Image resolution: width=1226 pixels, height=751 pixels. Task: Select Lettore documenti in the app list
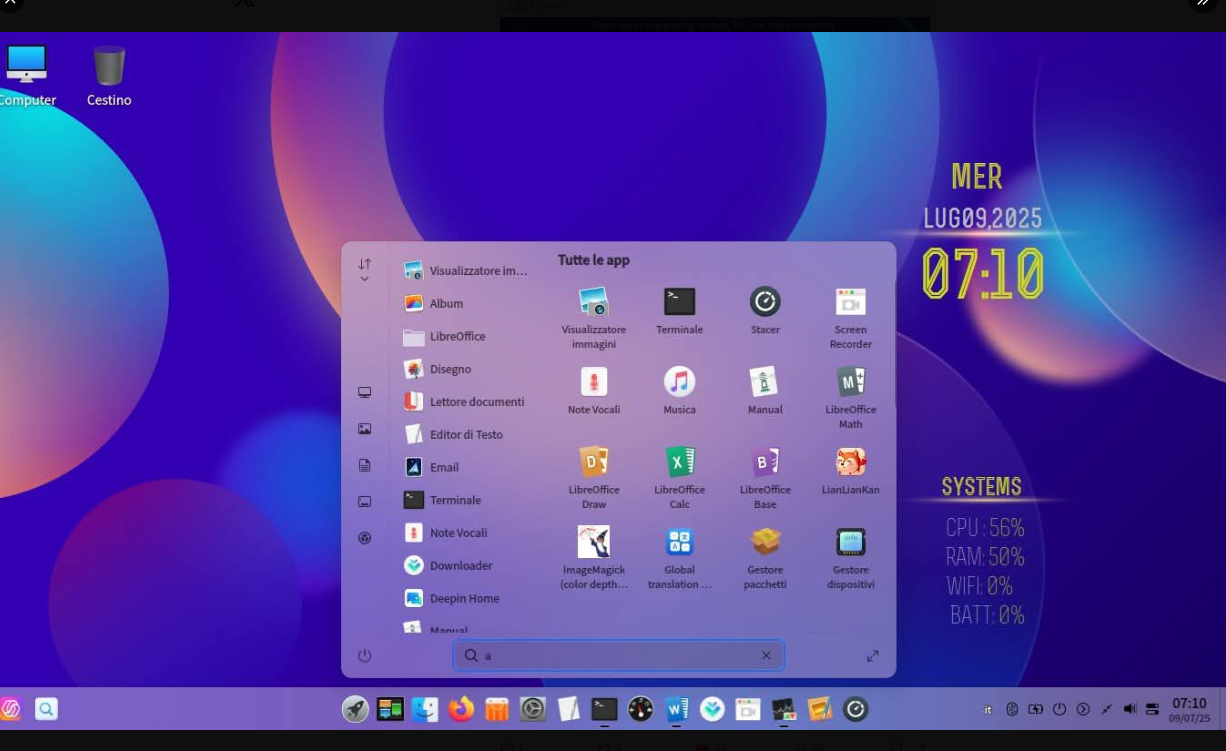click(x=476, y=402)
